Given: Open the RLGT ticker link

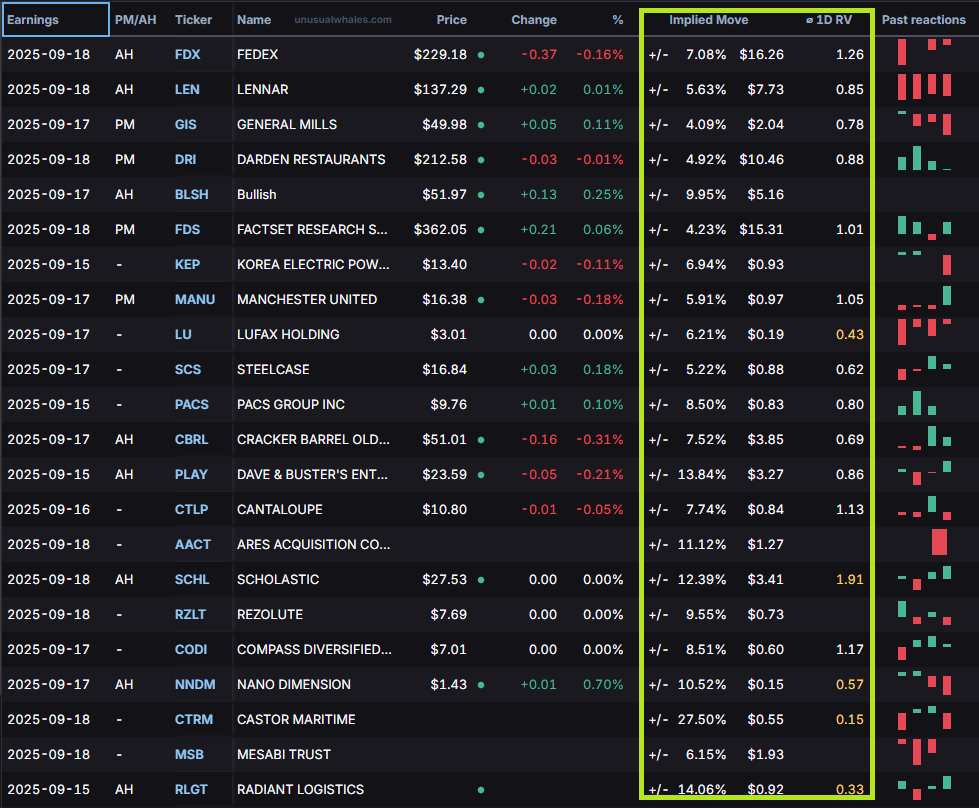Looking at the screenshot, I should (x=191, y=789).
